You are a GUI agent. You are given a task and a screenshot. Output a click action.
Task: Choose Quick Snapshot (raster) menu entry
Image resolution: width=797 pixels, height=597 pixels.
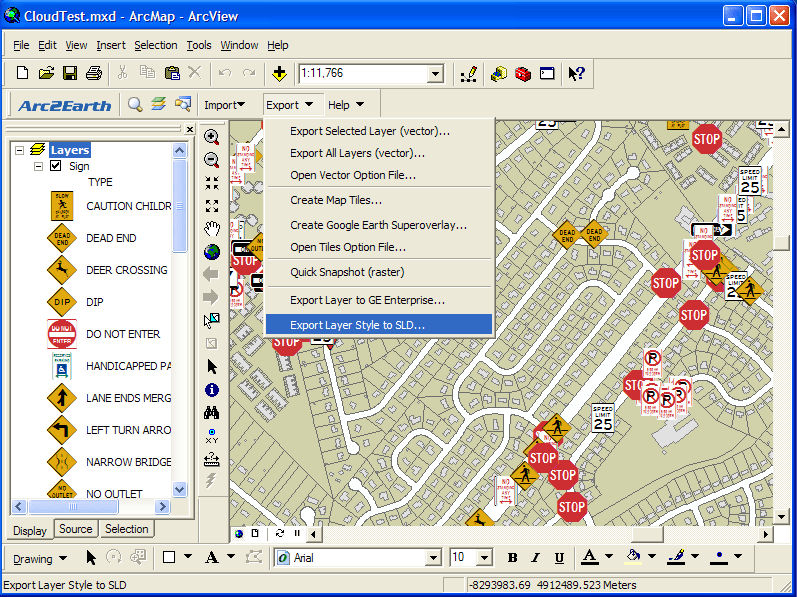coord(379,272)
